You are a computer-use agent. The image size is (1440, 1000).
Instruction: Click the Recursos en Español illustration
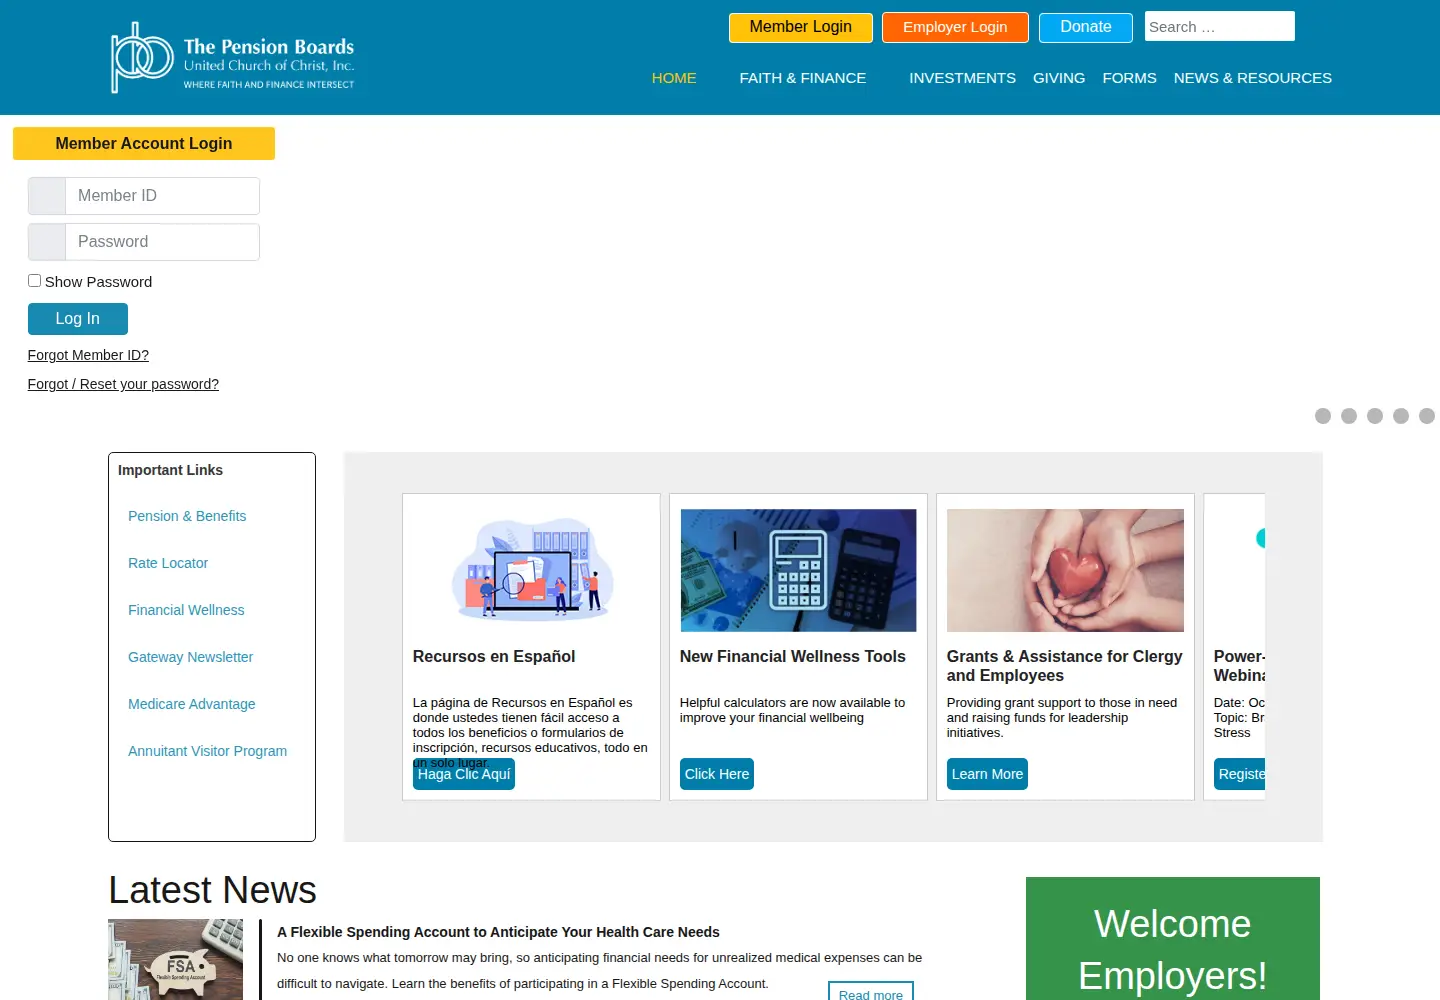pos(531,568)
